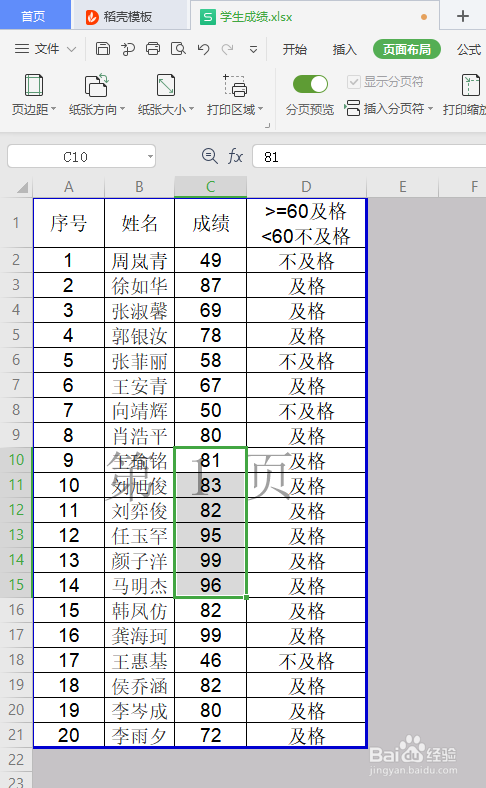Image resolution: width=486 pixels, height=788 pixels.
Task: Expand the quick access toolbar customization arrow
Action: (253, 49)
